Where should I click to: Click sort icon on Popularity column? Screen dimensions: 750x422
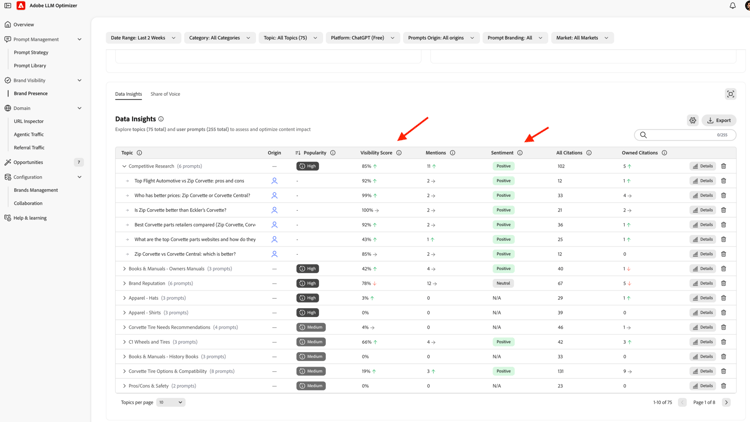pos(298,153)
